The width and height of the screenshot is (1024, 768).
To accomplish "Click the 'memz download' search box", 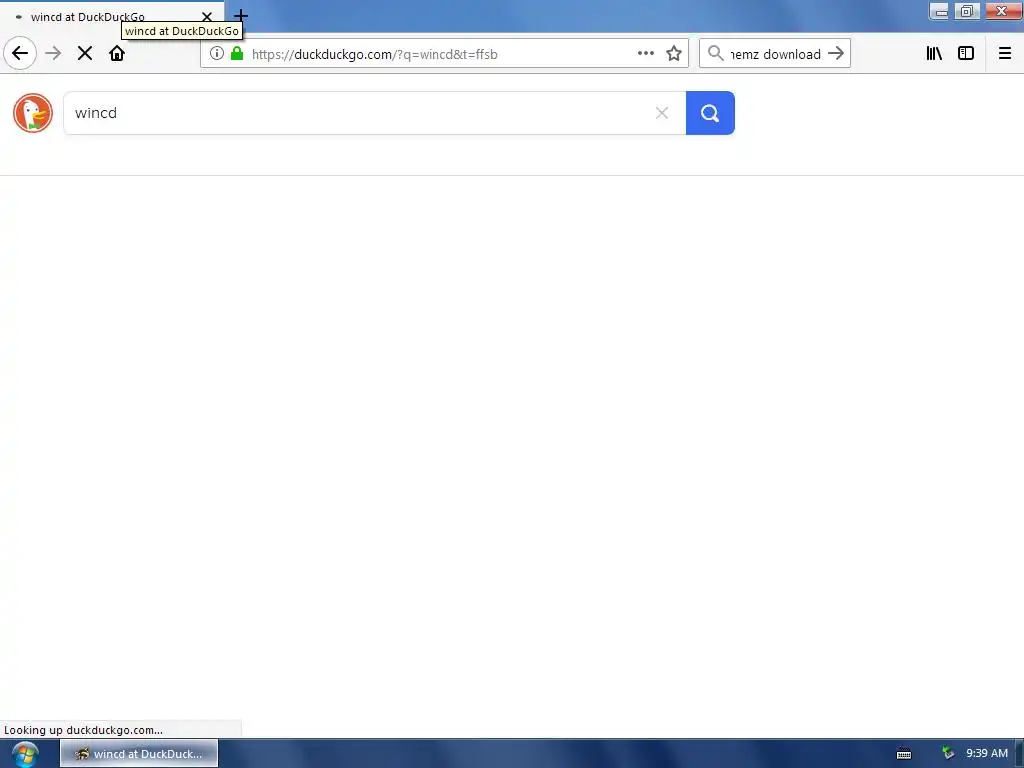I will (x=775, y=54).
